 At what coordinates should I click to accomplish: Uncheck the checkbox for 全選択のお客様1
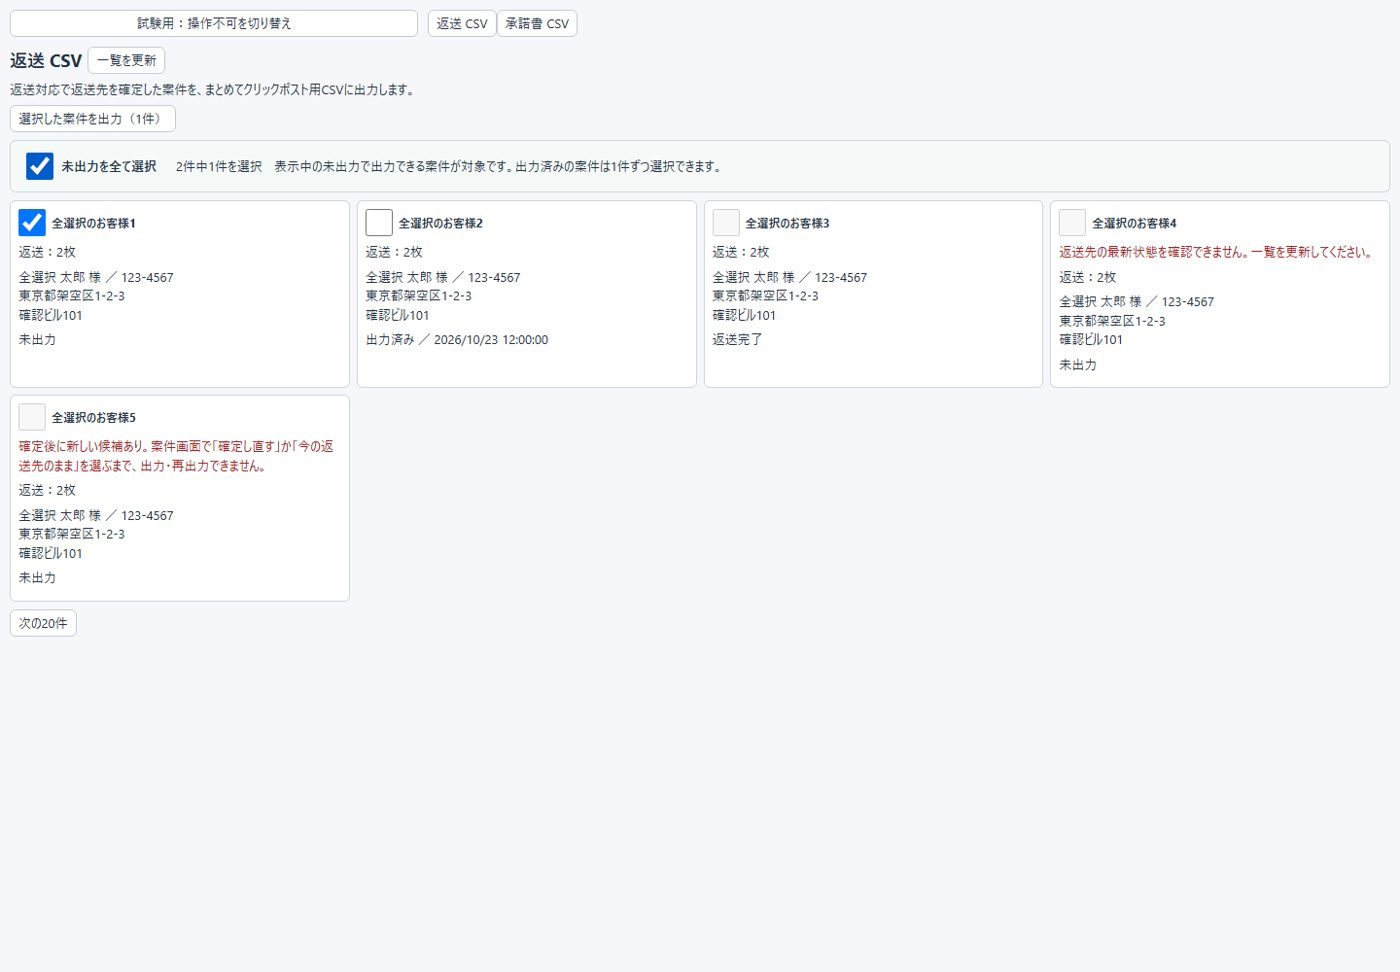[32, 222]
